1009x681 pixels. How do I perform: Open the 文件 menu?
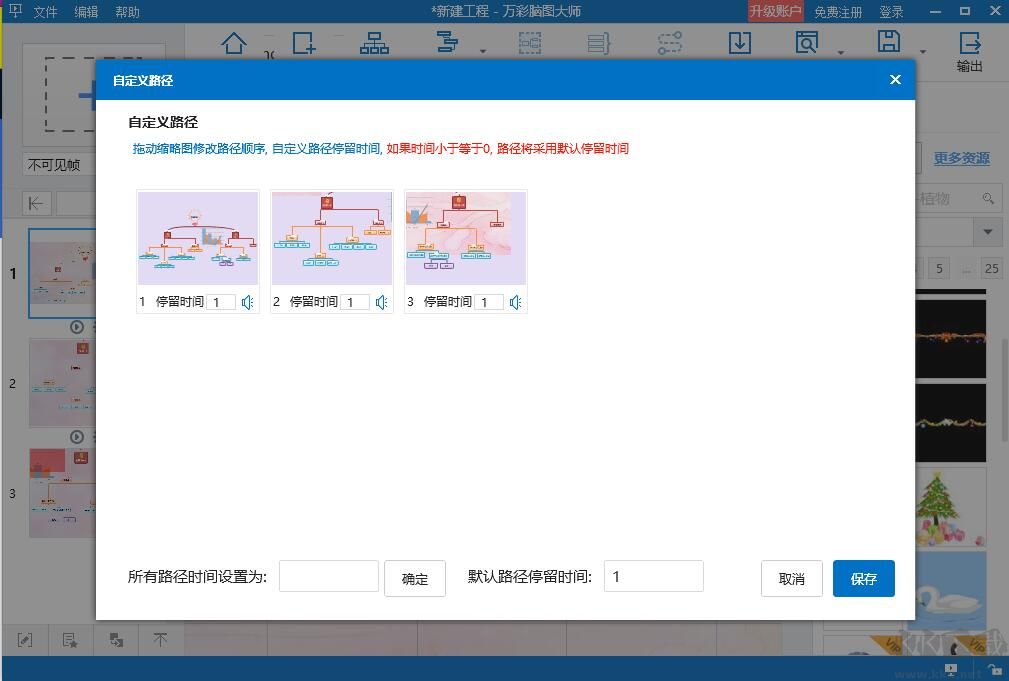pyautogui.click(x=45, y=11)
